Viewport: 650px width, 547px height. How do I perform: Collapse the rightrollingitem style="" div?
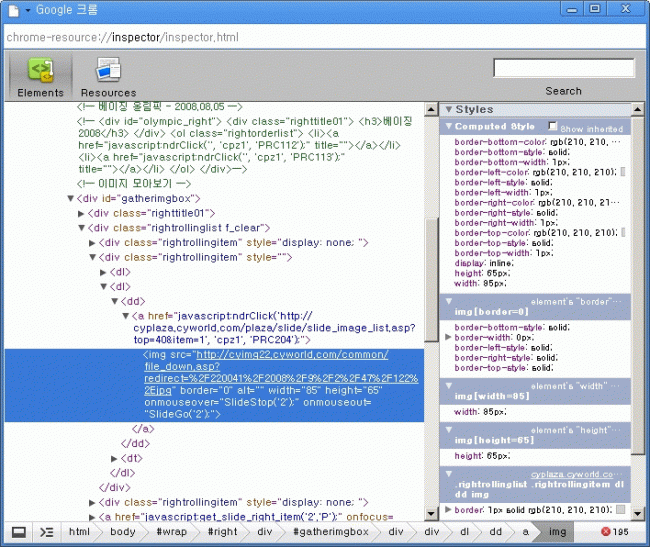tap(92, 257)
